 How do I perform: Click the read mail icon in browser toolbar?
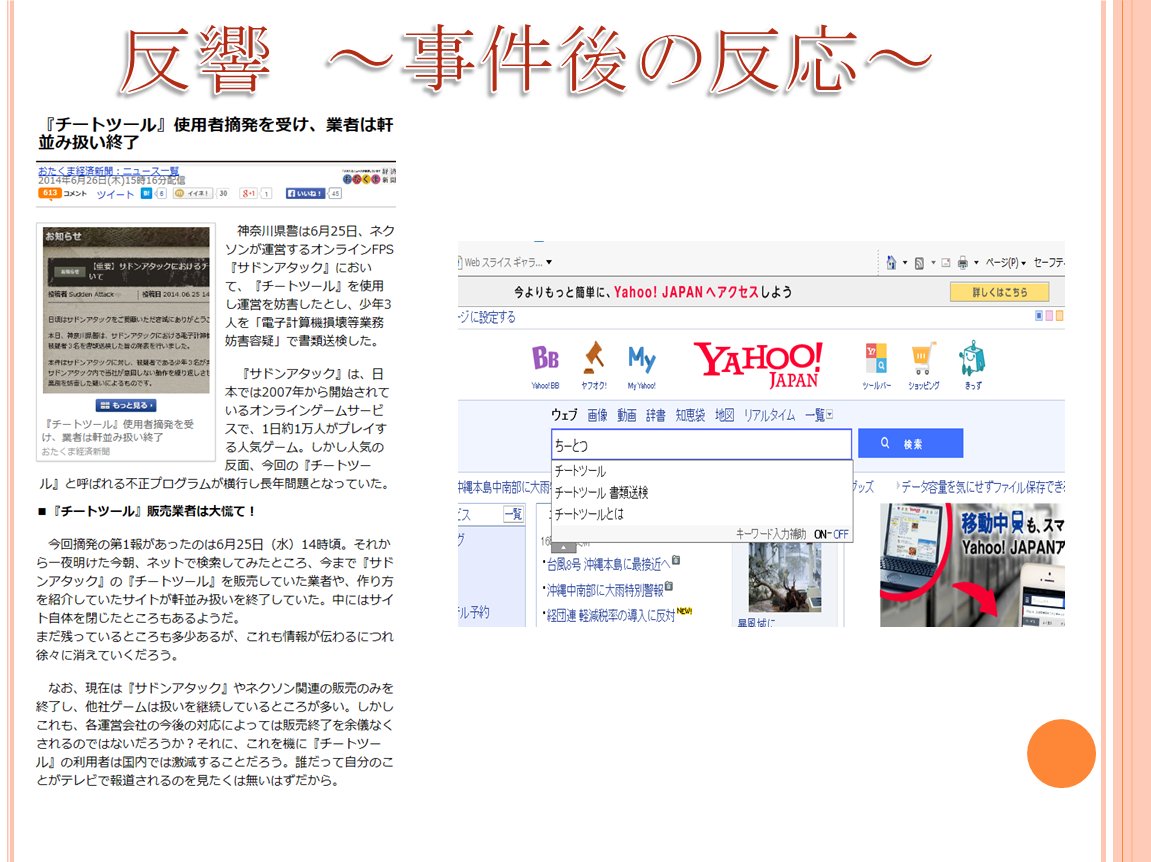(x=945, y=263)
